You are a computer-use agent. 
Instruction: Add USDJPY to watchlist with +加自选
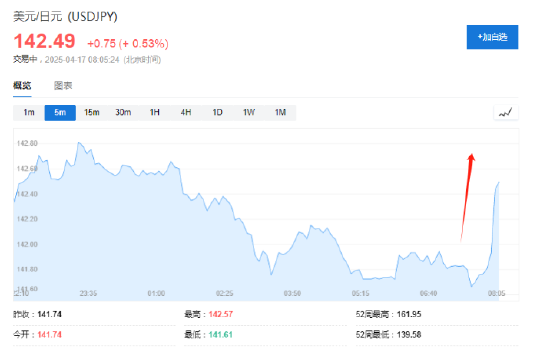[x=492, y=37]
